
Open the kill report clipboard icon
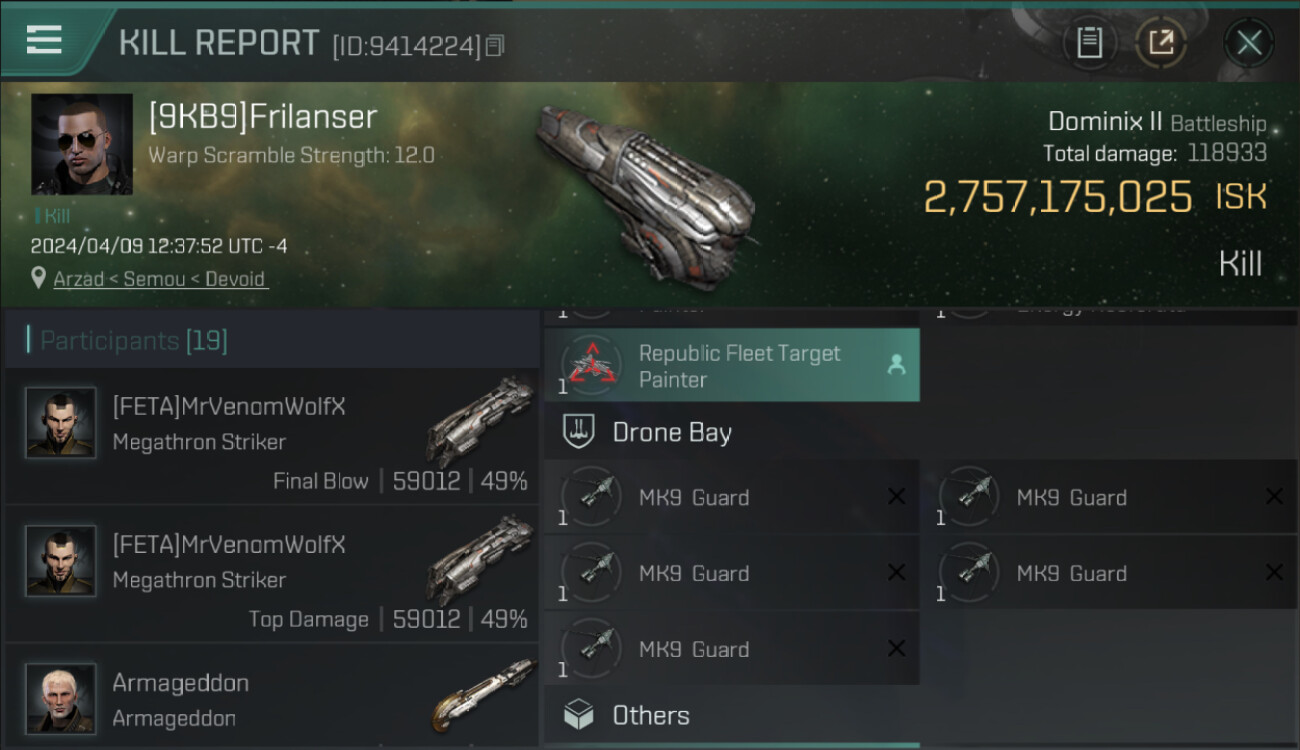point(1089,43)
